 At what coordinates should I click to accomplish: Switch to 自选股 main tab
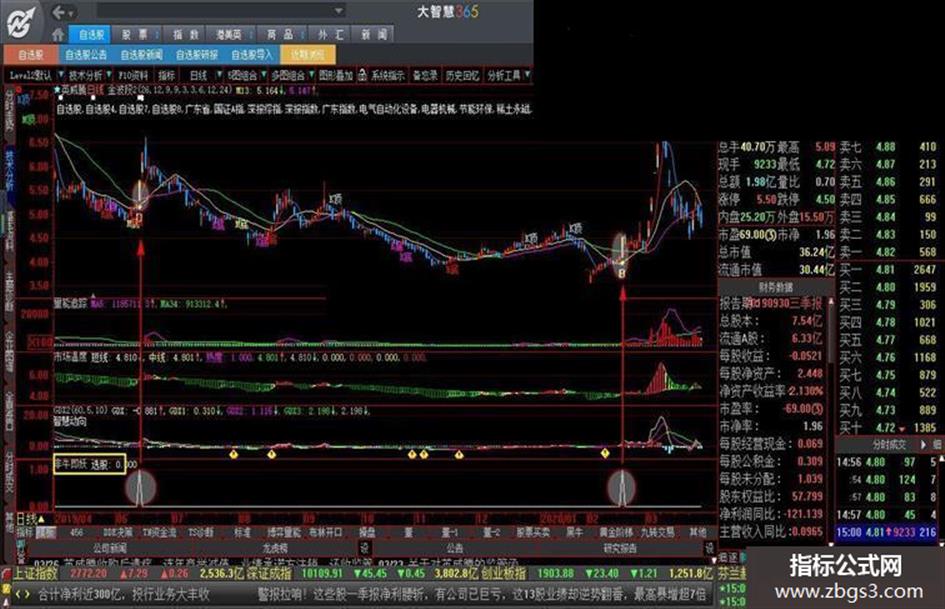click(92, 34)
